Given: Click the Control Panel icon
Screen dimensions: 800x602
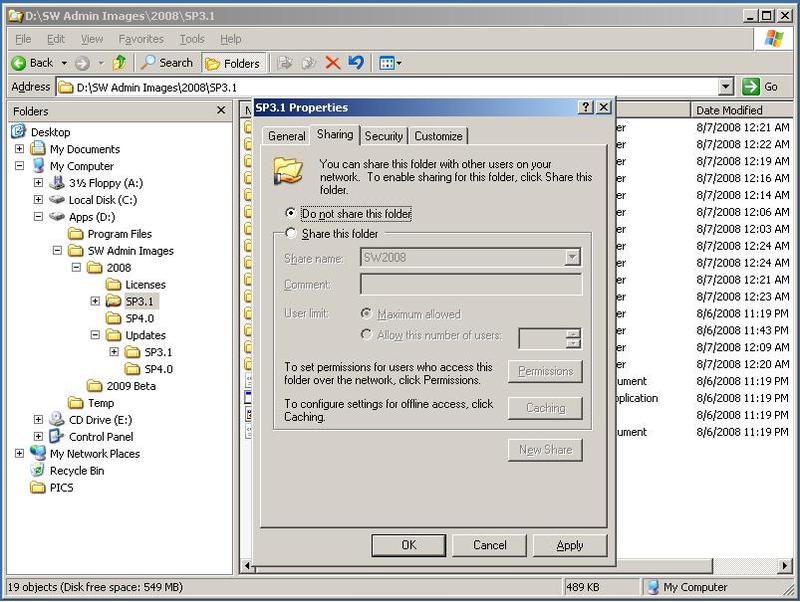Looking at the screenshot, I should click(56, 436).
